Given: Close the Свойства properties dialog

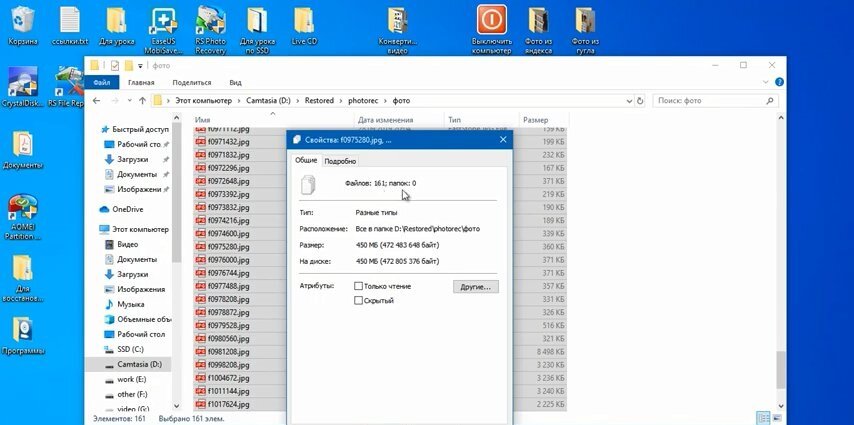Looking at the screenshot, I should pos(503,139).
